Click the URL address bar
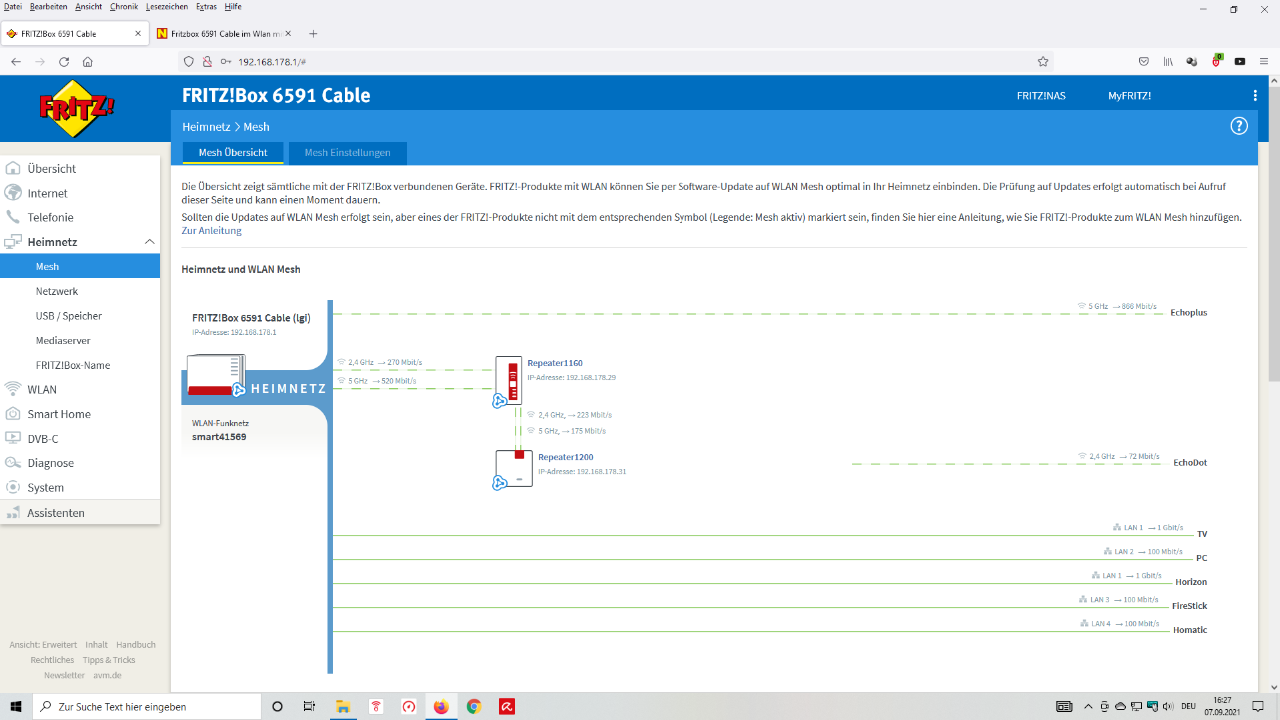The image size is (1280, 720). point(615,61)
